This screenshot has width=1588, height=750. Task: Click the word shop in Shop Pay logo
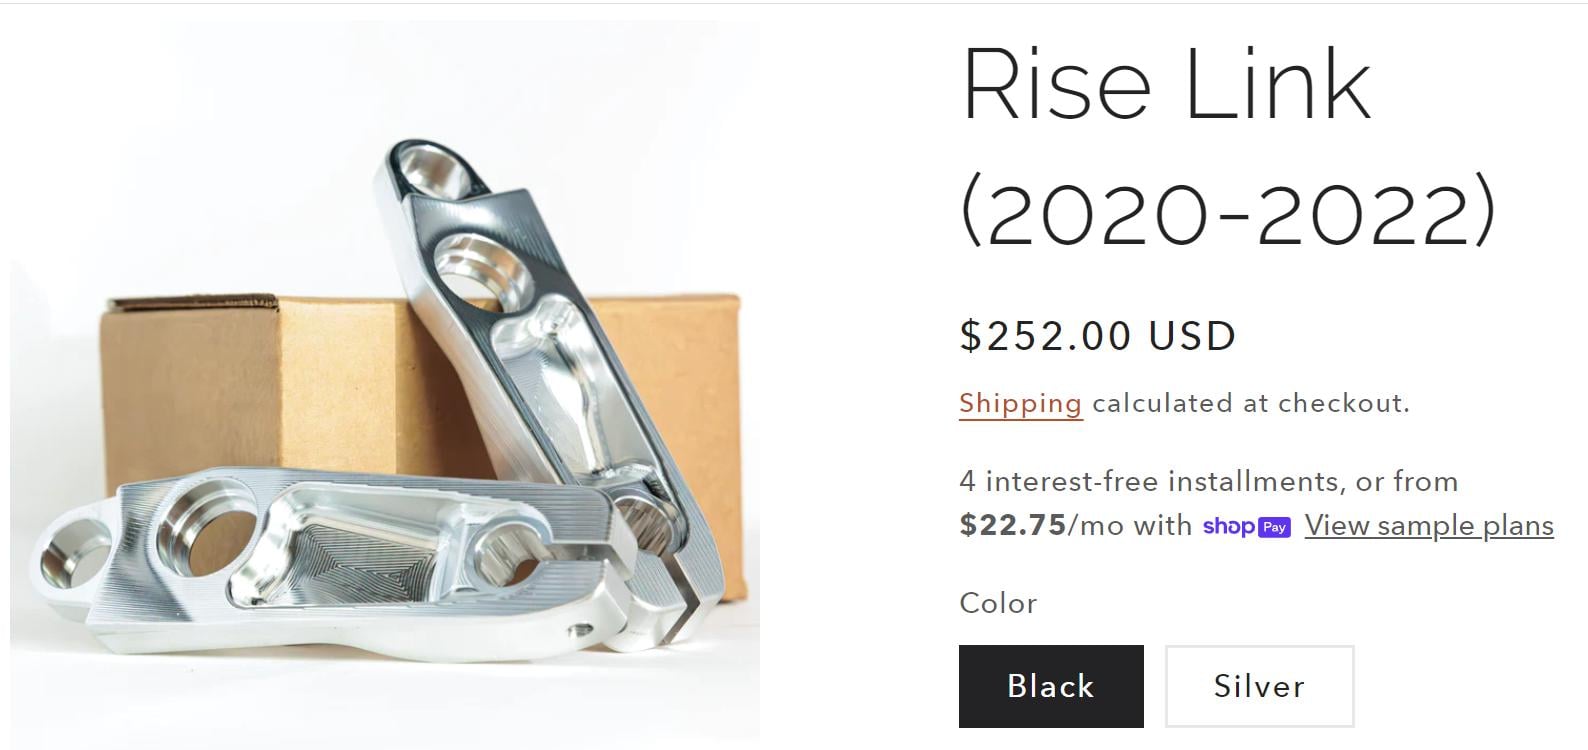coord(1228,526)
